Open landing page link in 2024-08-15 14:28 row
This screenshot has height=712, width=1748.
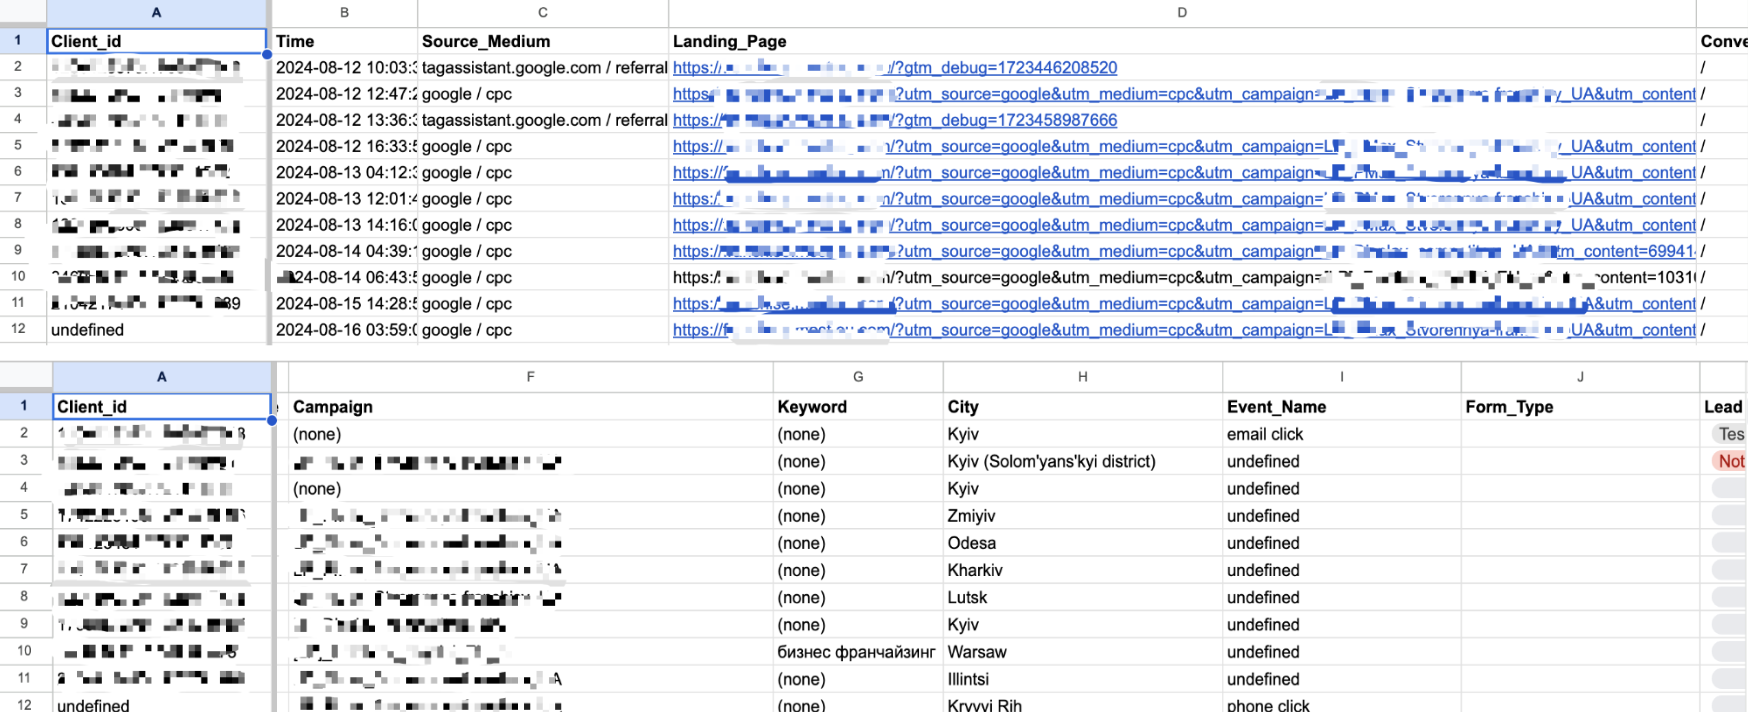(x=1184, y=303)
